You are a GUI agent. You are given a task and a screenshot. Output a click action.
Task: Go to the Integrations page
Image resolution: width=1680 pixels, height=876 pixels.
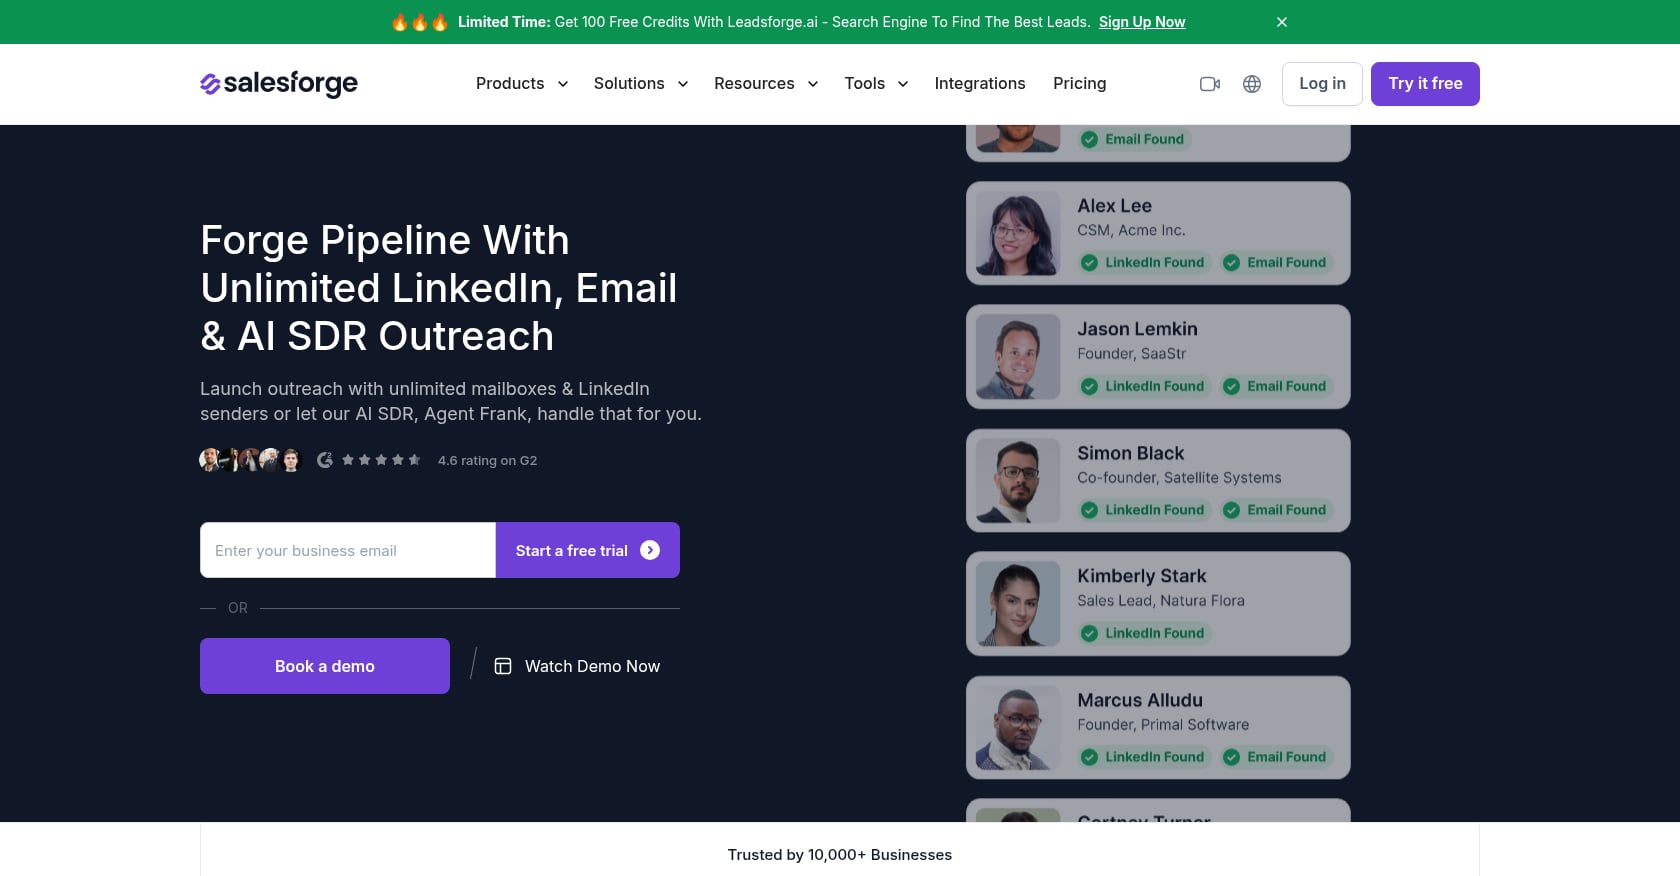coord(980,84)
